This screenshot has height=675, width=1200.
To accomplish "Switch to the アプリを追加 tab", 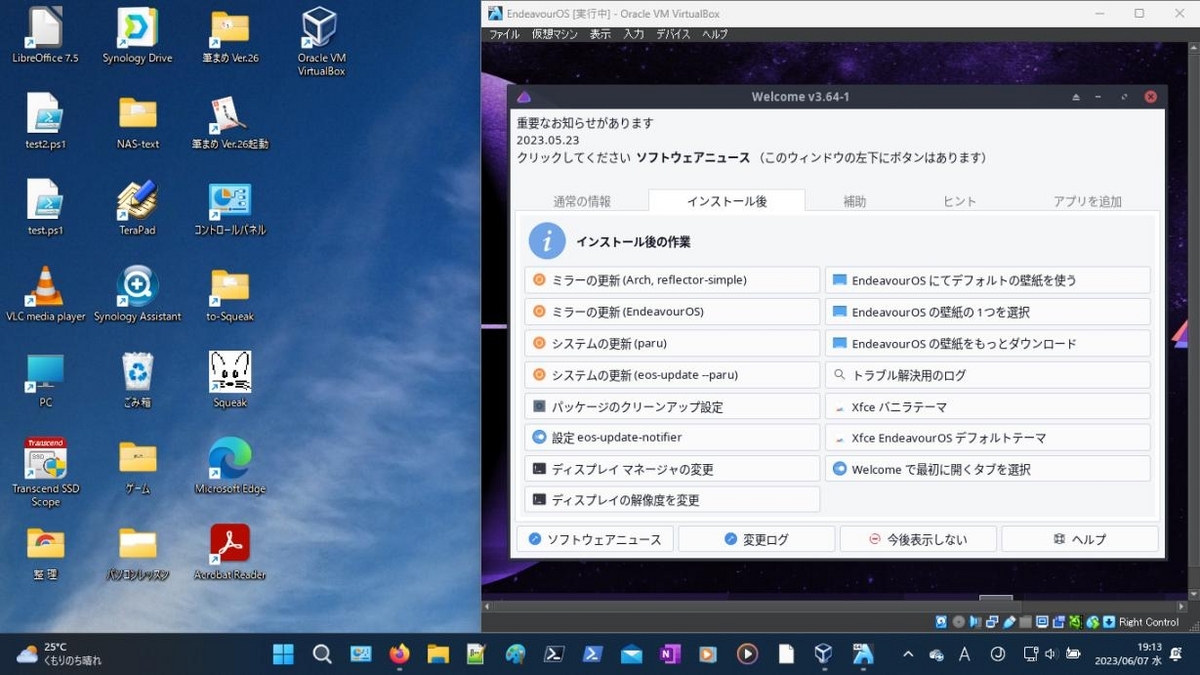I will pyautogui.click(x=1087, y=201).
